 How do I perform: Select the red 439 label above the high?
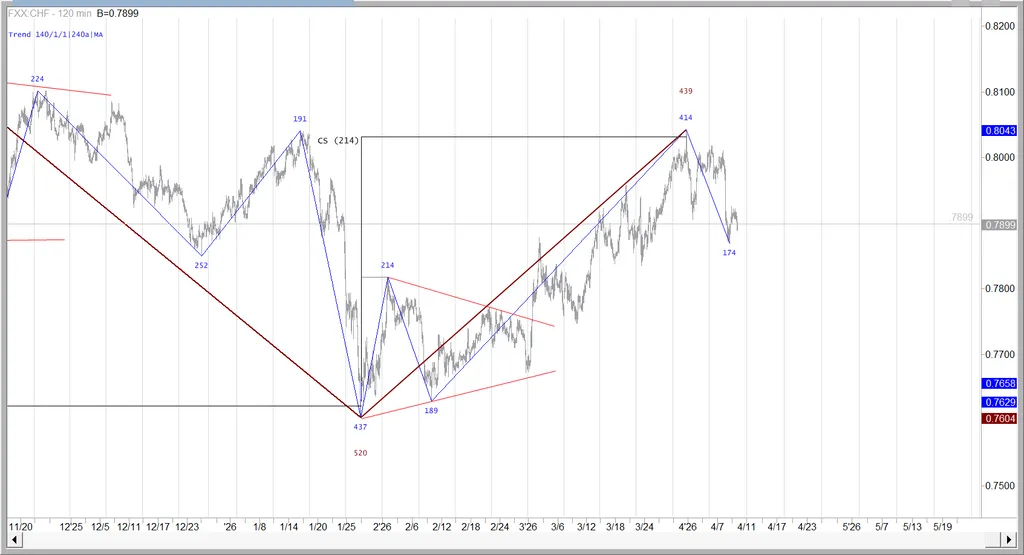[685, 91]
